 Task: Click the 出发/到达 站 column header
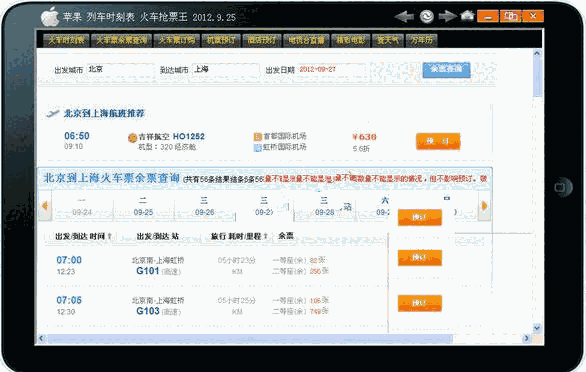(x=157, y=236)
